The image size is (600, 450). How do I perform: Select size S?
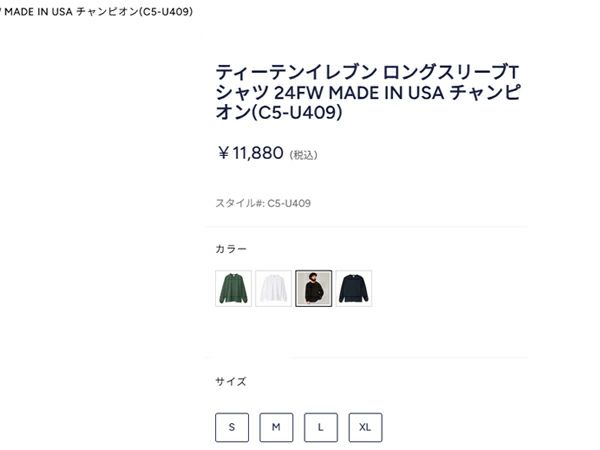(232, 427)
